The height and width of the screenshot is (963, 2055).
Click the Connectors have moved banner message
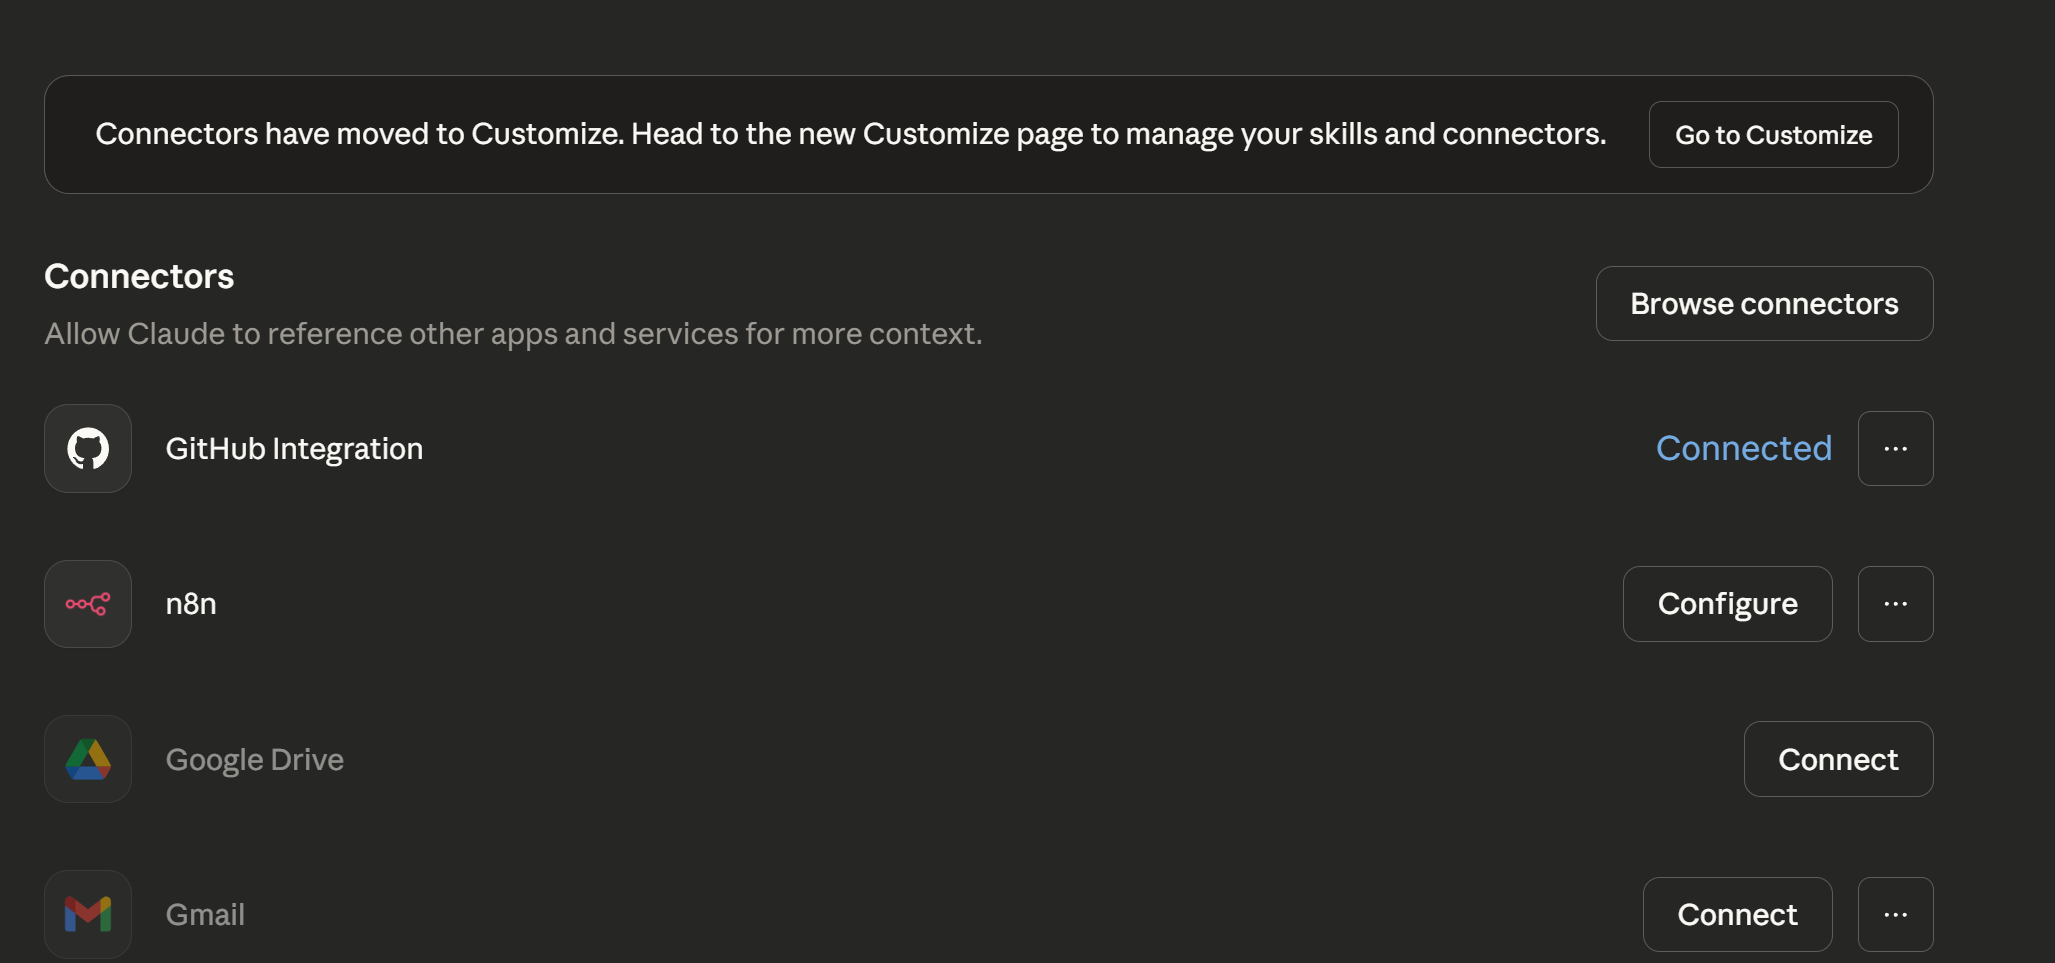tap(850, 134)
